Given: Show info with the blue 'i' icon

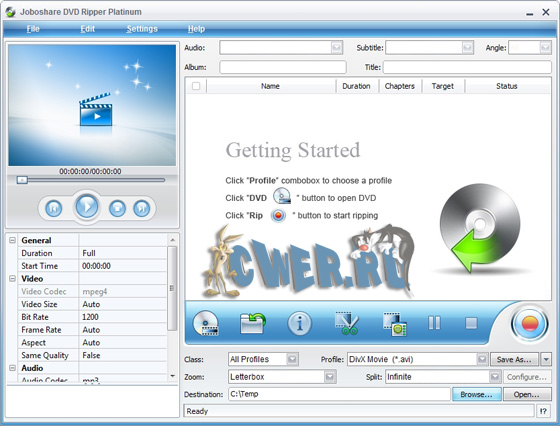Looking at the screenshot, I should point(299,324).
